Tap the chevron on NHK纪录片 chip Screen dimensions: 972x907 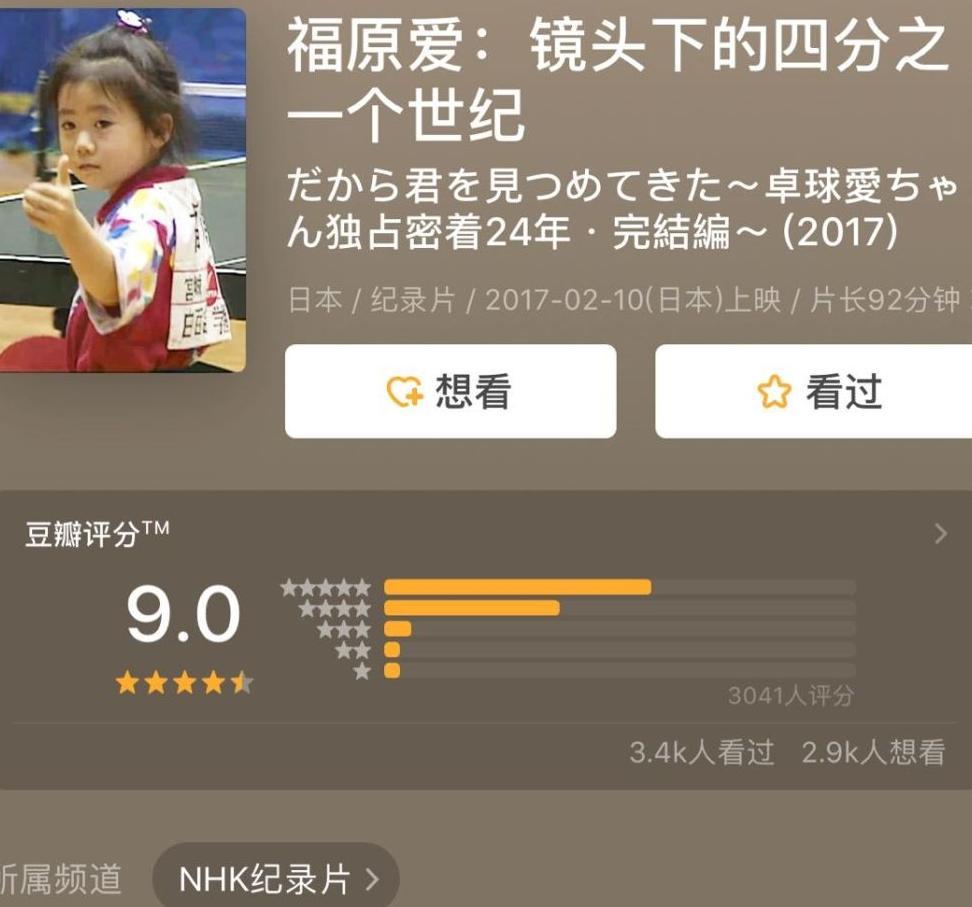coord(372,879)
